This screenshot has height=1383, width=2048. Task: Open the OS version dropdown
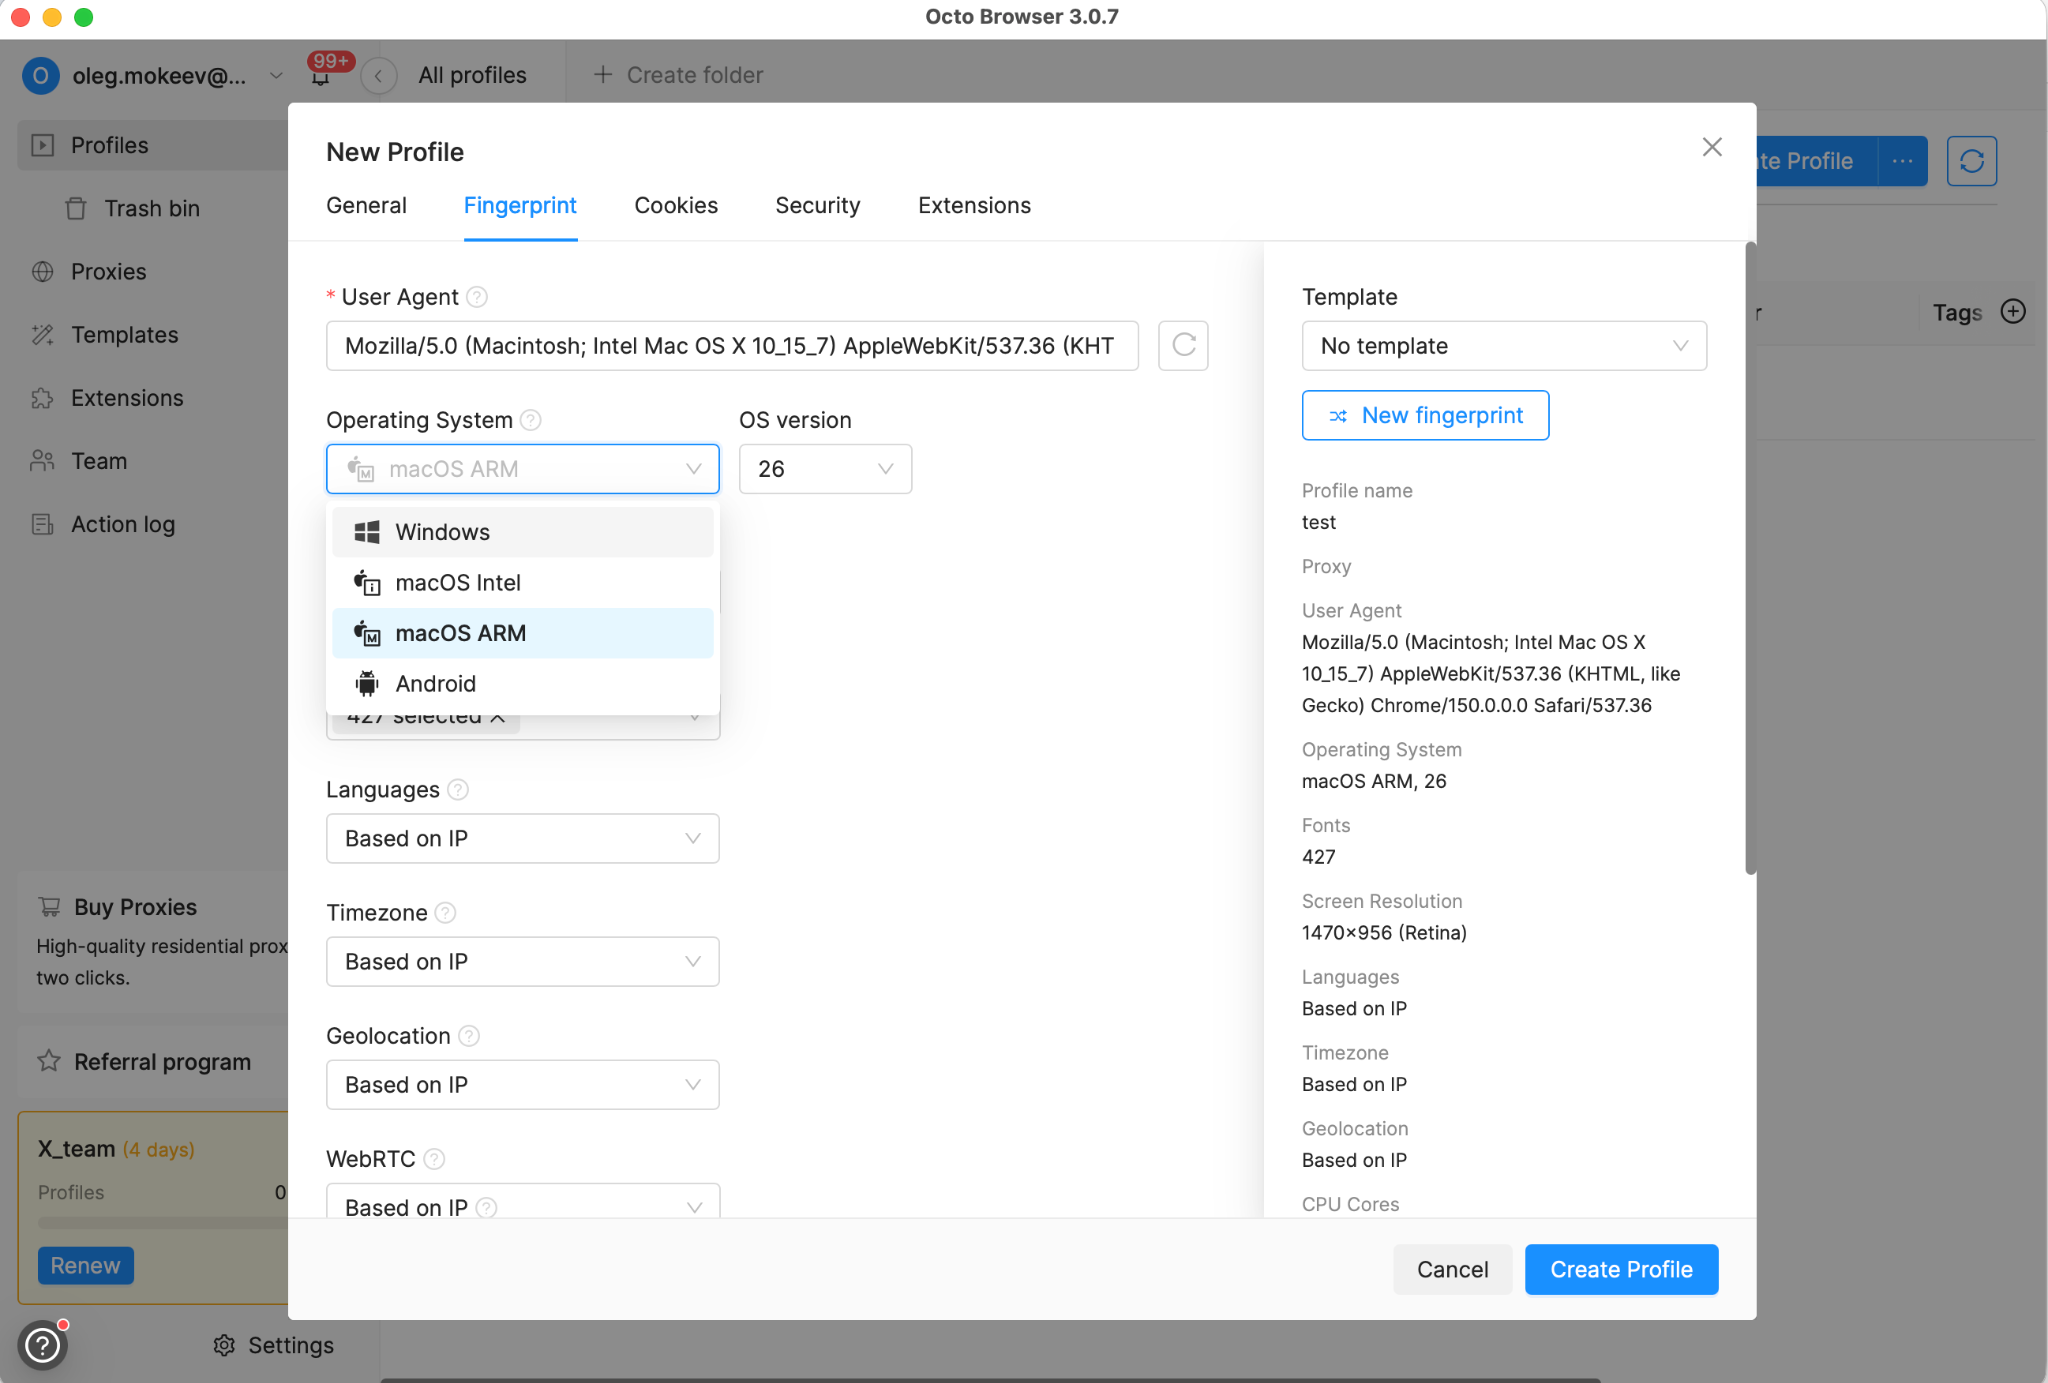click(825, 469)
